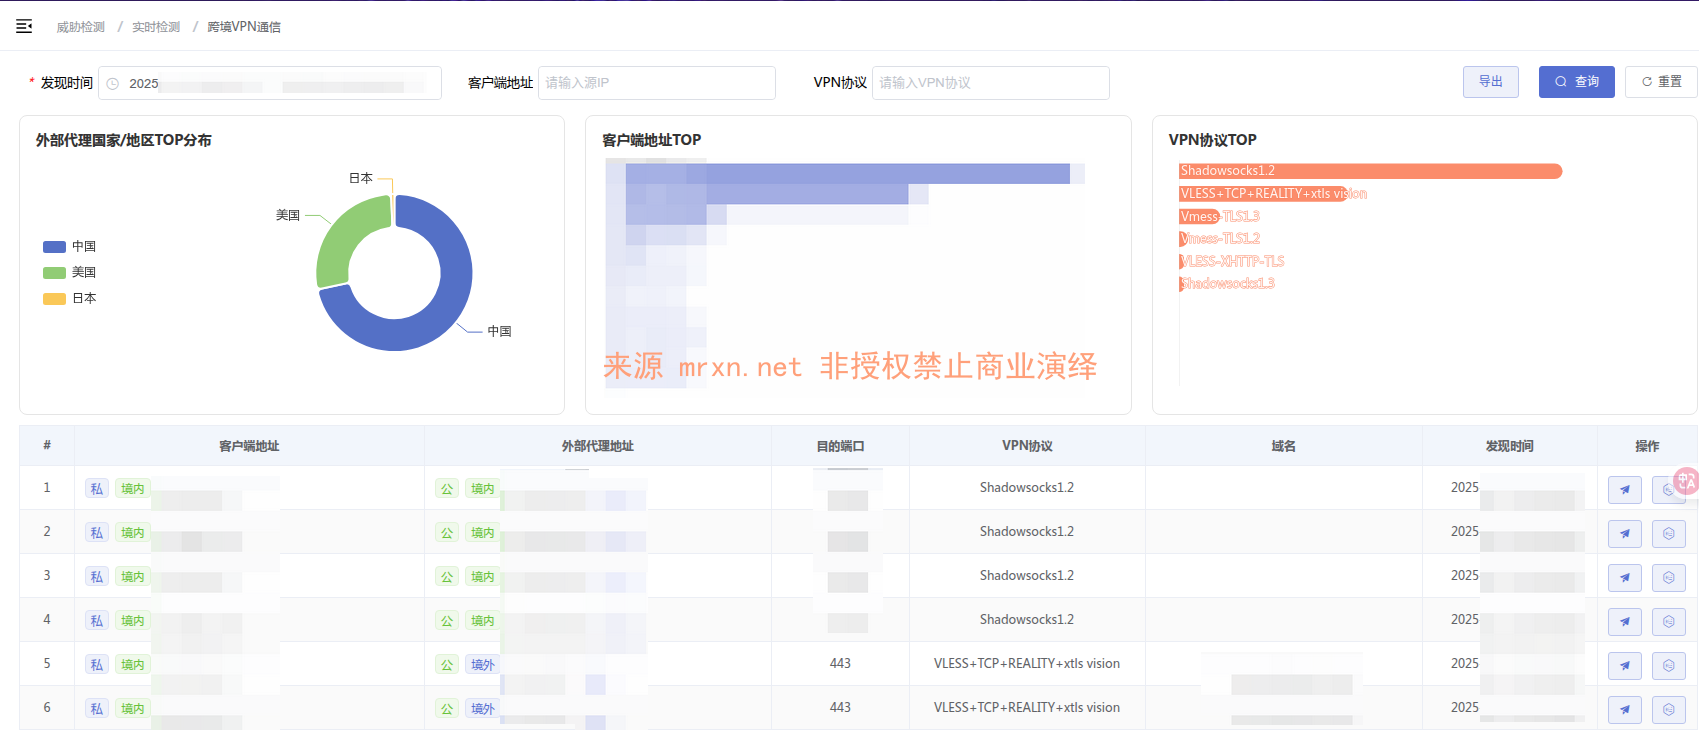Open the hexagon detail icon in row 5

[x=1669, y=666]
